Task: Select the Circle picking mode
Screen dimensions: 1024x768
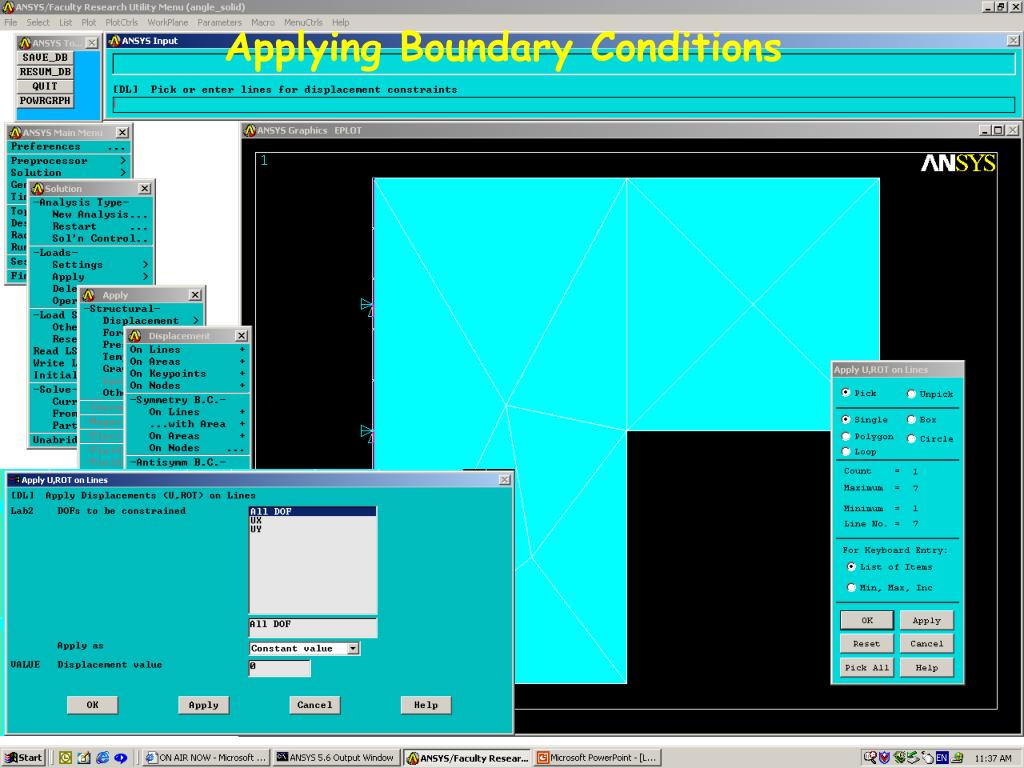Action: [911, 439]
